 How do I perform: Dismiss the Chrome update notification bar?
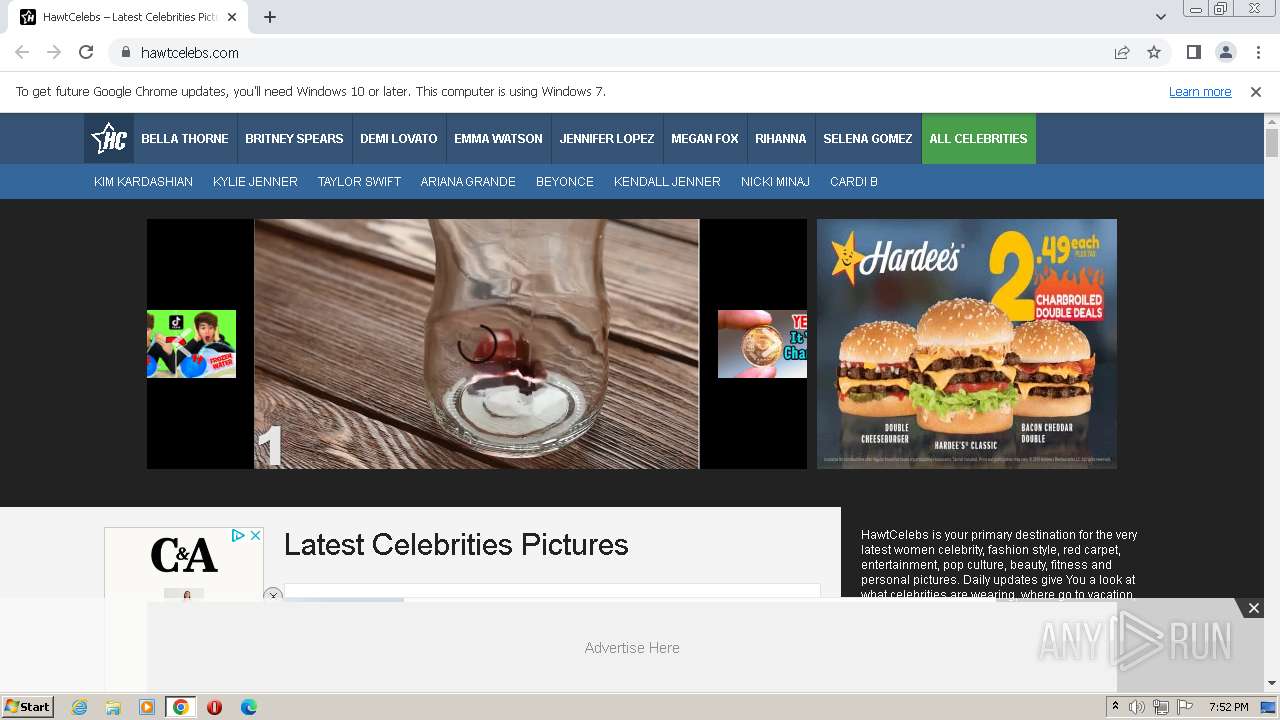(x=1256, y=92)
